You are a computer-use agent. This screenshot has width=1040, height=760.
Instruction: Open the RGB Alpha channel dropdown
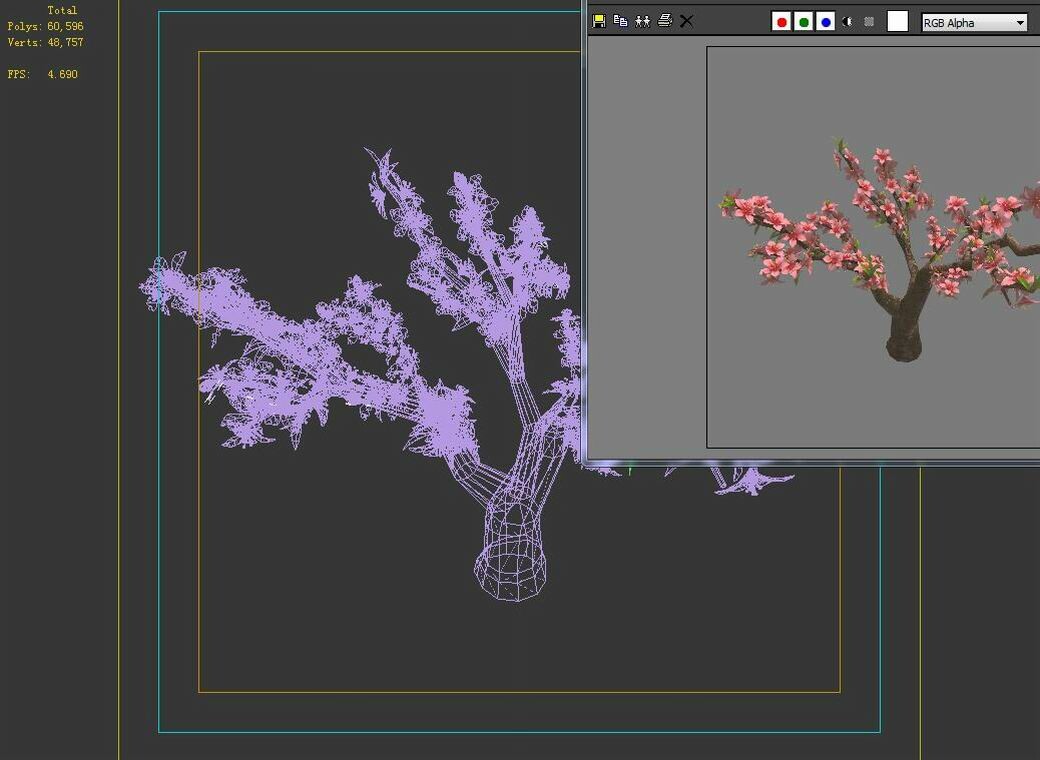(x=970, y=22)
